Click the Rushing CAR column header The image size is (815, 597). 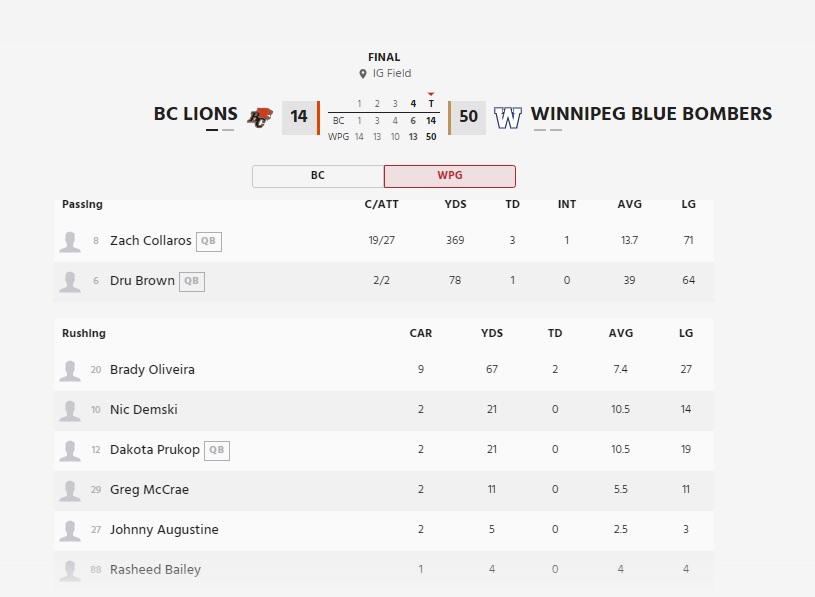[x=421, y=333]
